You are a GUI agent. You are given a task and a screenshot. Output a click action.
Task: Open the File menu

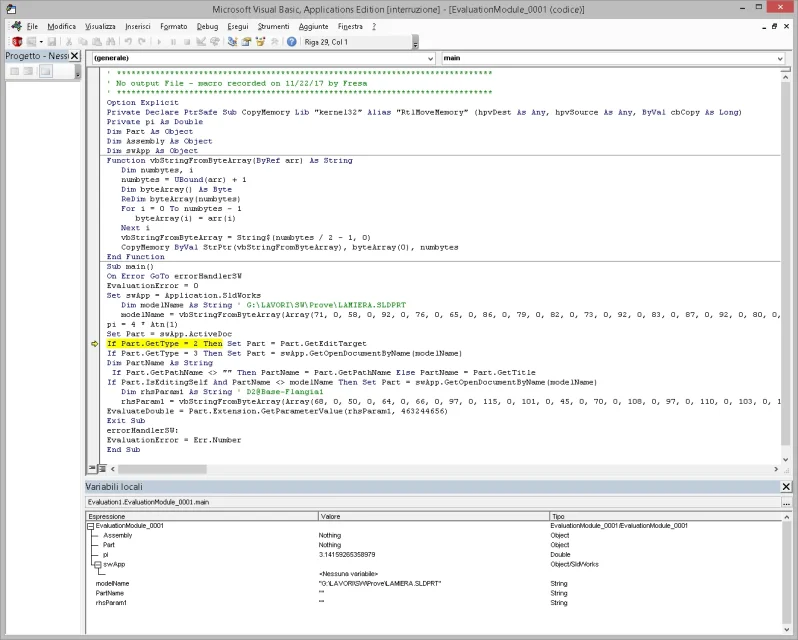[x=33, y=26]
